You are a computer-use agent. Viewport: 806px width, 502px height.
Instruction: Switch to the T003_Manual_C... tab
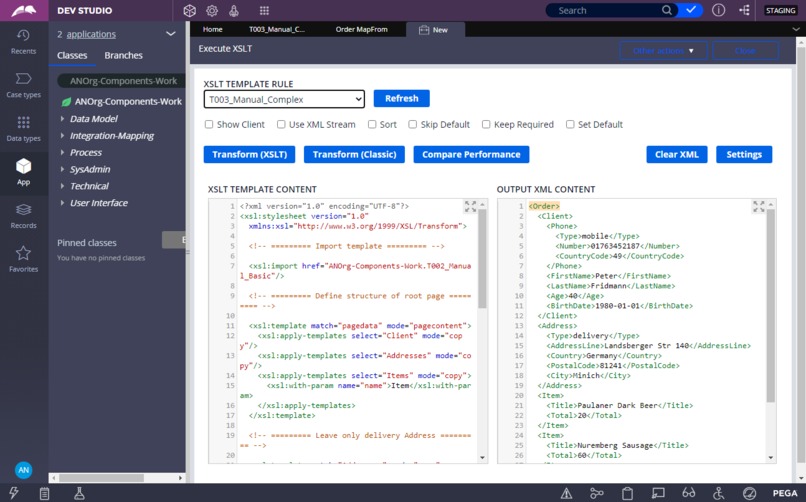[277, 29]
